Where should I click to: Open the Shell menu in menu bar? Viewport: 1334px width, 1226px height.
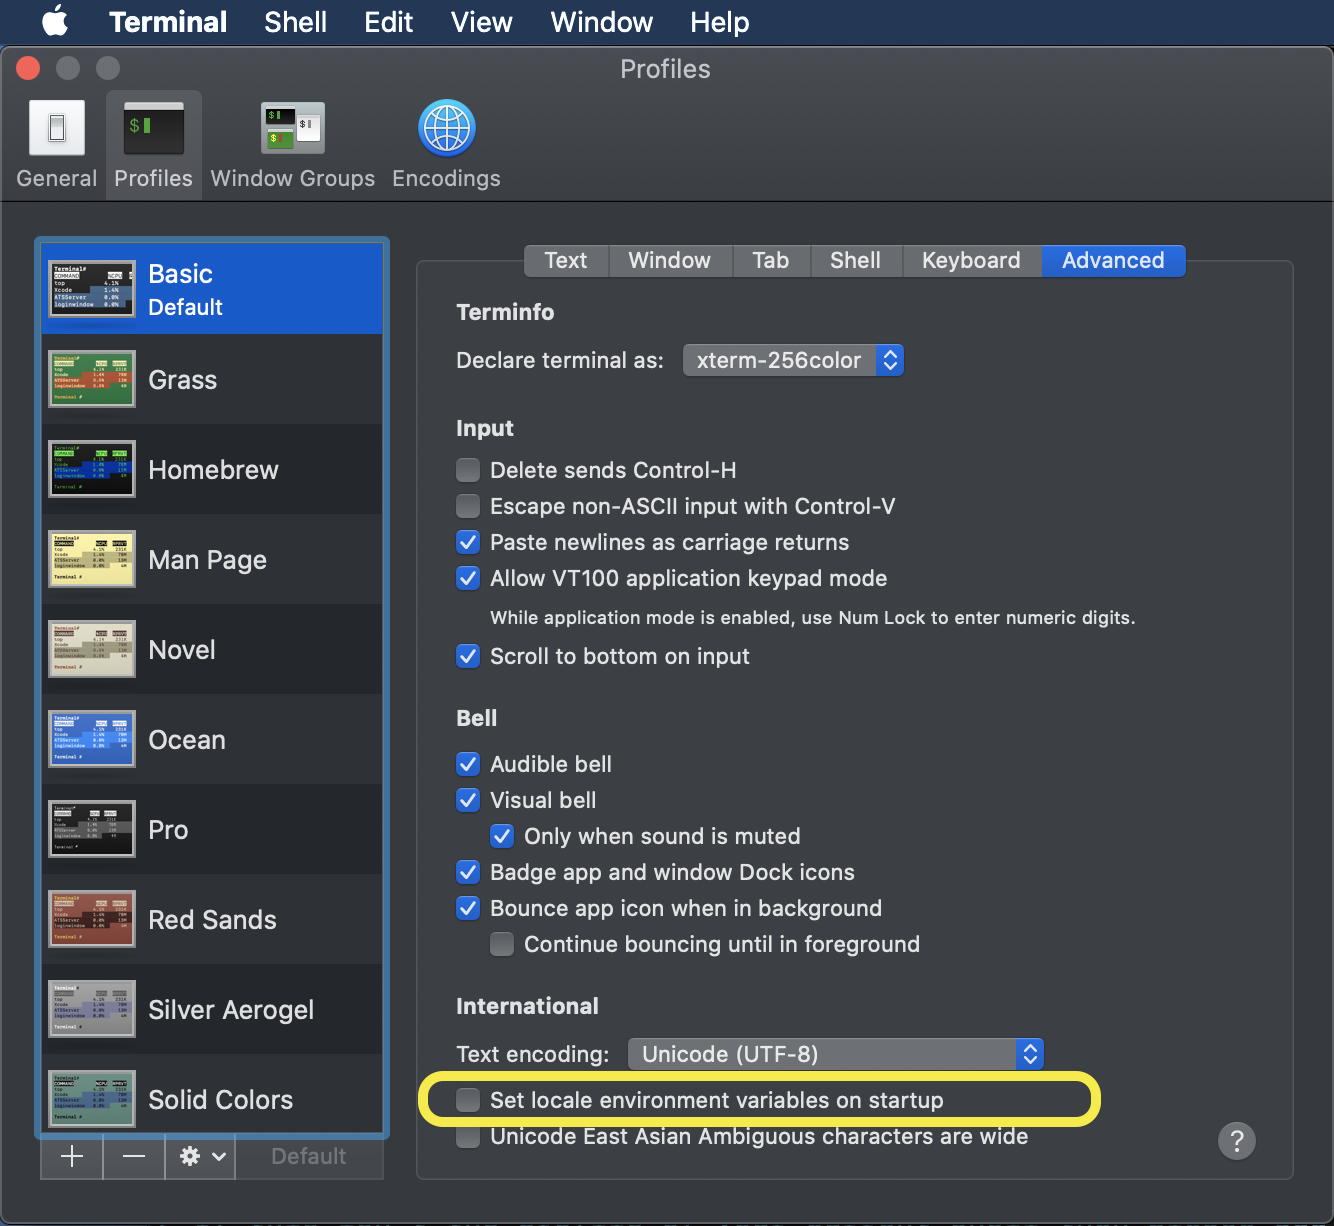(295, 22)
